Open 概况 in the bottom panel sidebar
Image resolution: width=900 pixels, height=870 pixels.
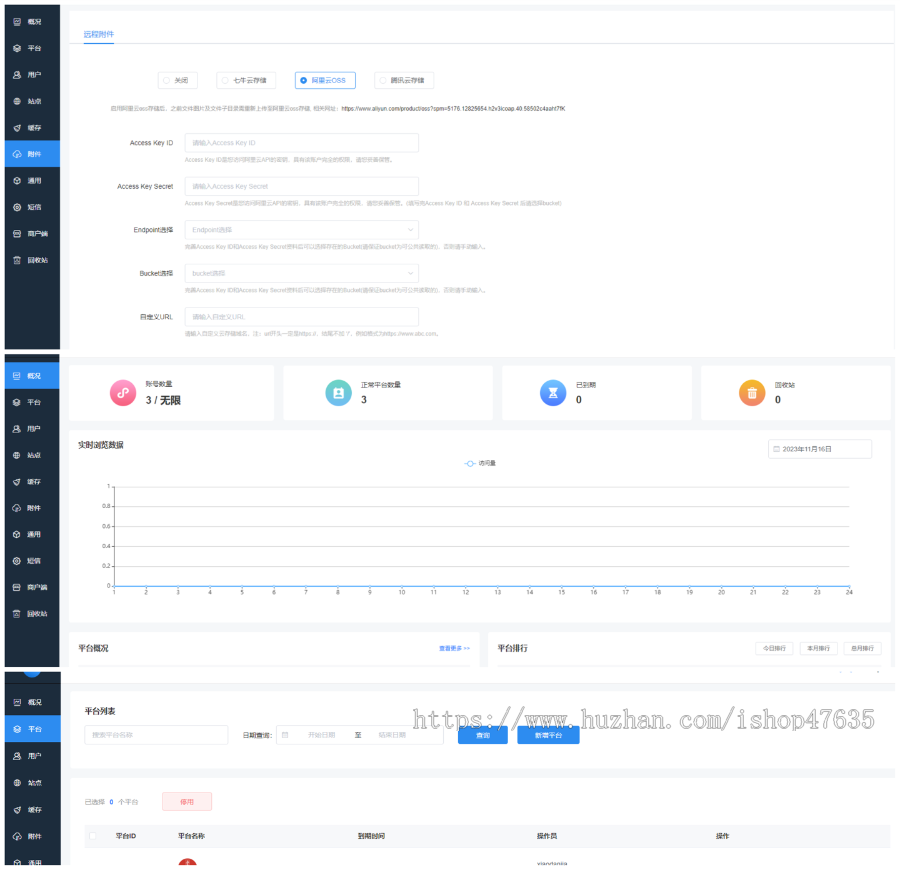pyautogui.click(x=32, y=702)
